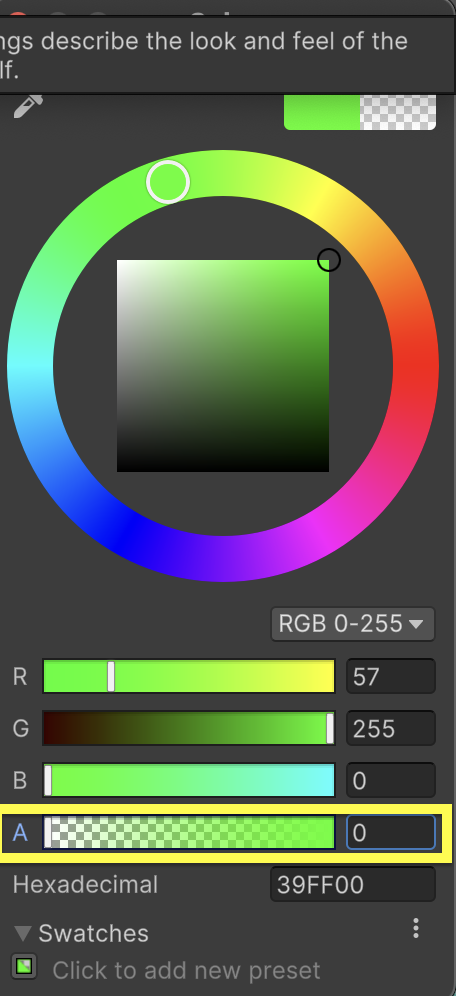Click the middle of the A alpha slider

(189, 832)
